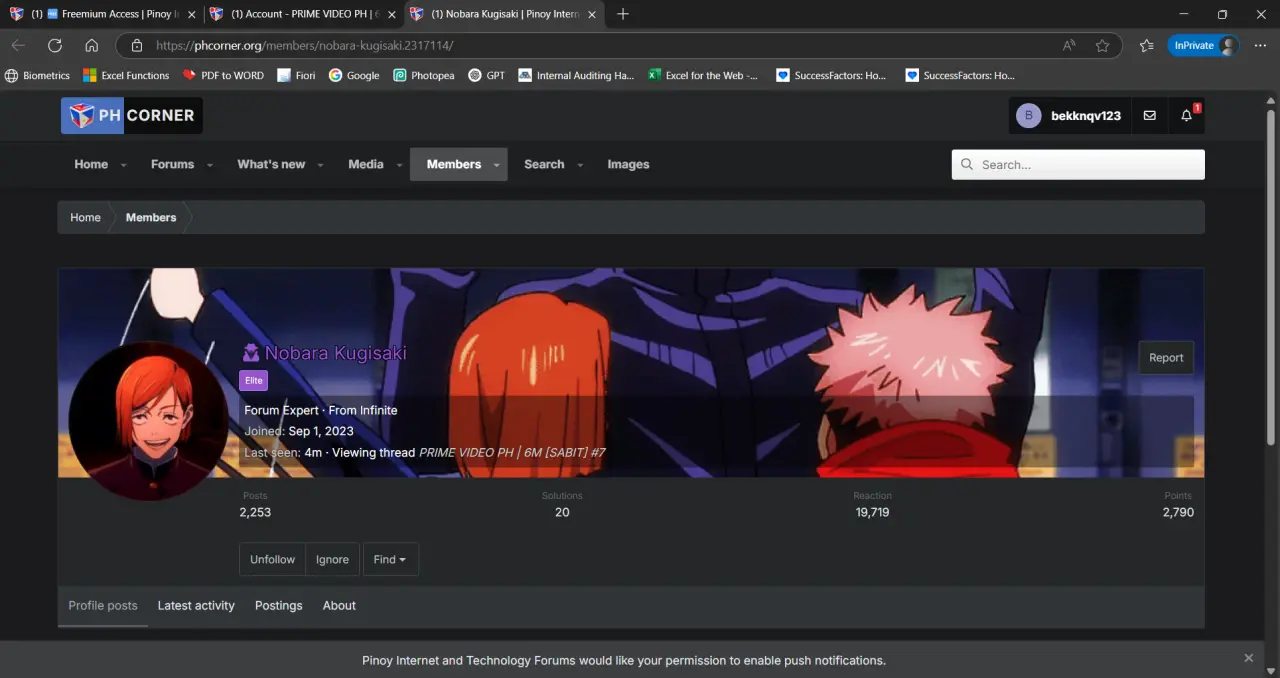
Task: Go to browser home icon
Action: point(91,45)
